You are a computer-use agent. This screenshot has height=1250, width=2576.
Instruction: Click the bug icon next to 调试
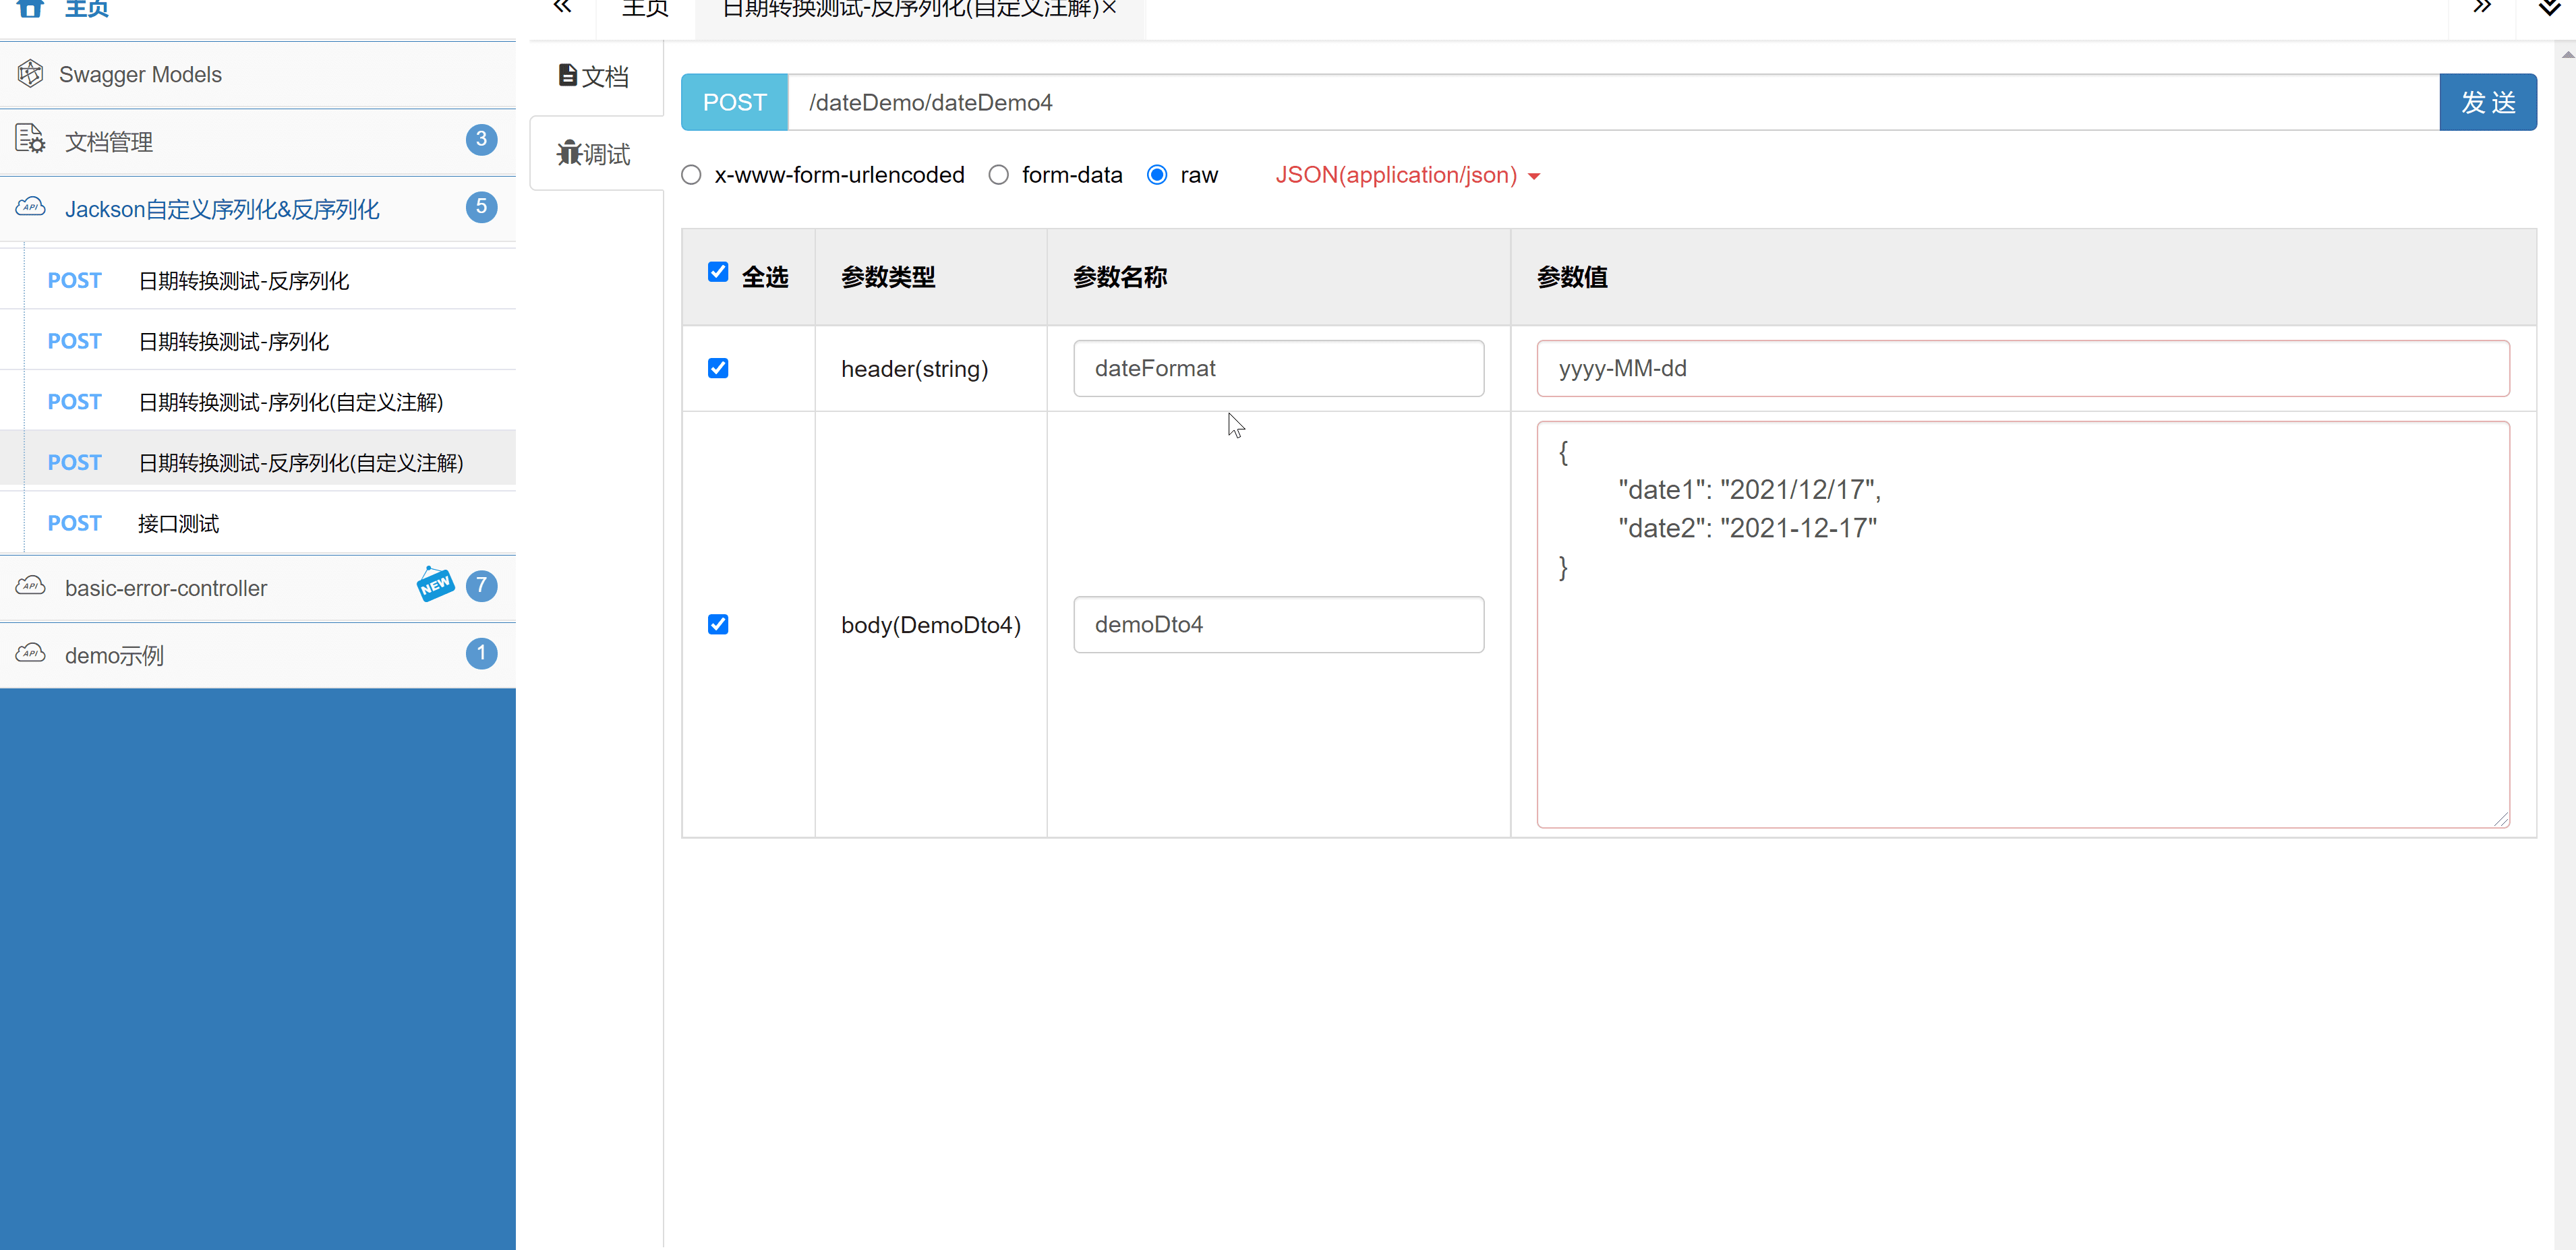click(569, 152)
